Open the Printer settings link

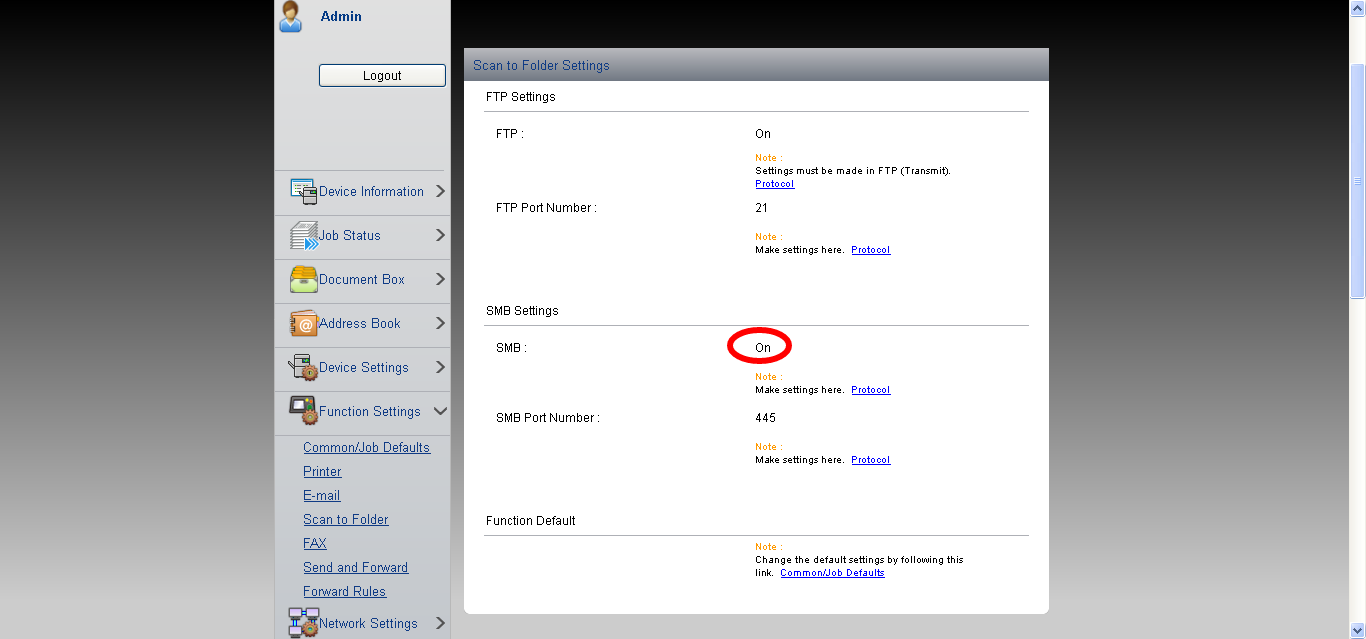click(x=322, y=471)
